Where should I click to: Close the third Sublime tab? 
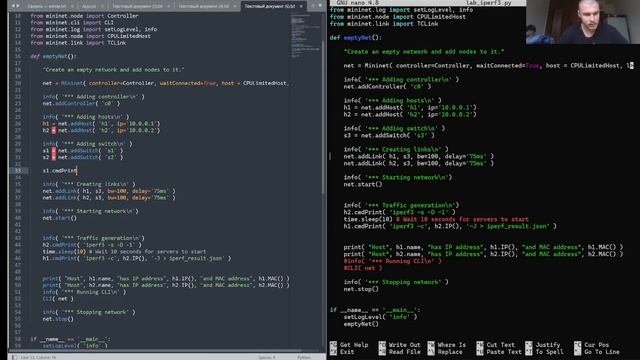(168, 6)
